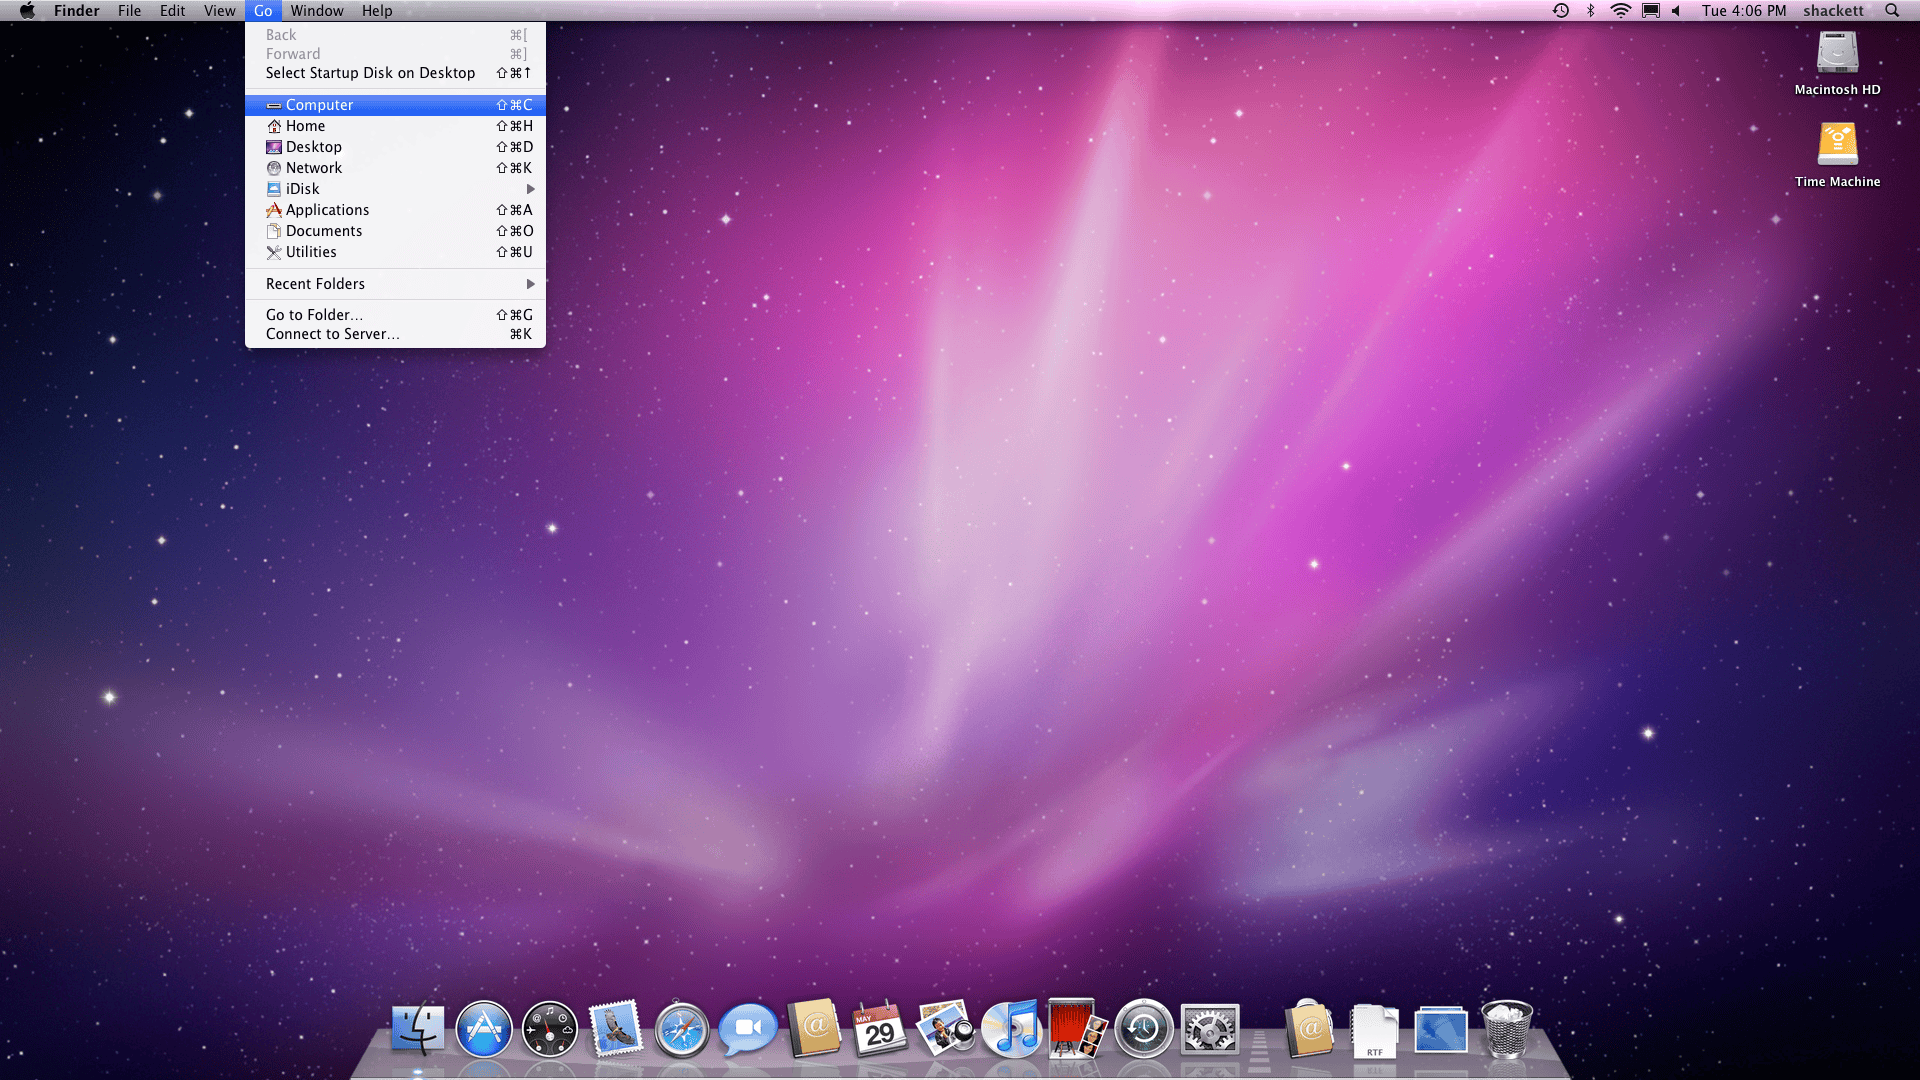Viewport: 1920px width, 1080px height.
Task: Click the Time Machine menu bar status icon
Action: (1560, 11)
